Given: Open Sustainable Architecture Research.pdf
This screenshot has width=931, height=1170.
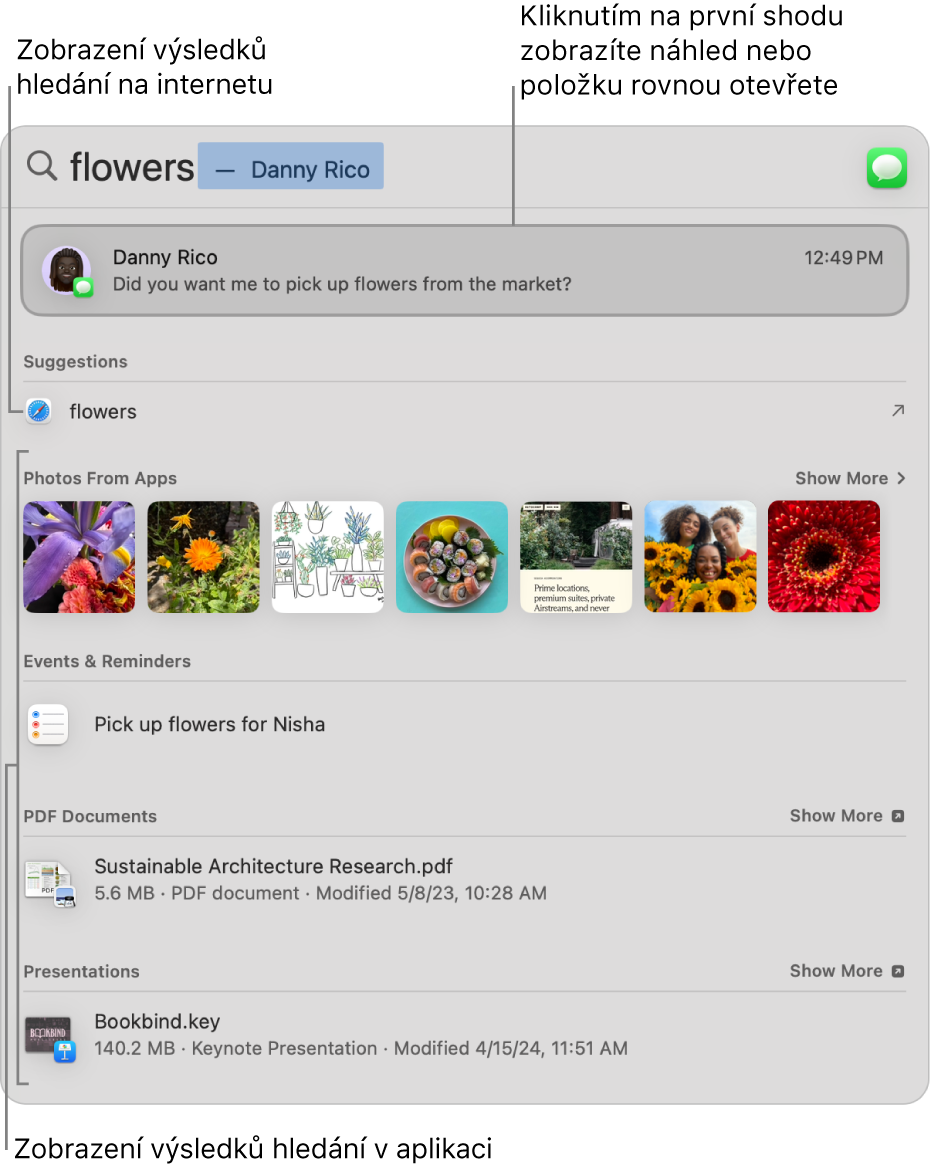Looking at the screenshot, I should 465,880.
